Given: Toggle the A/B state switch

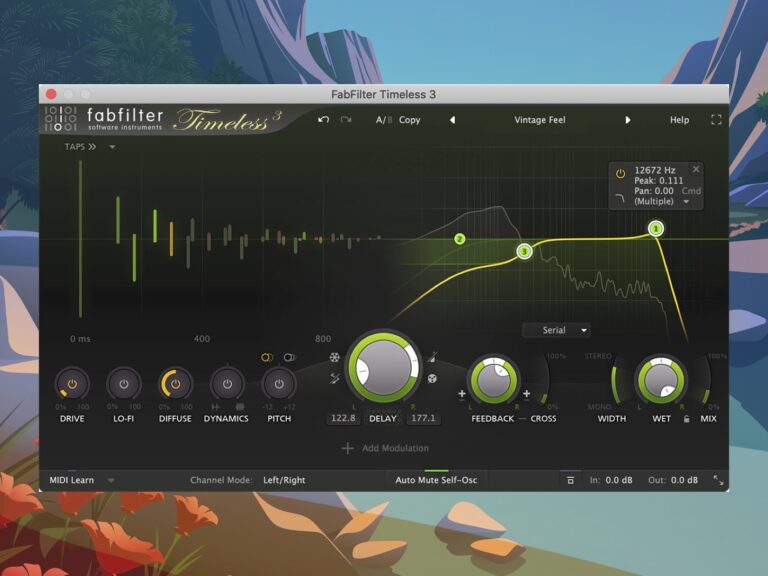Looking at the screenshot, I should pos(383,120).
